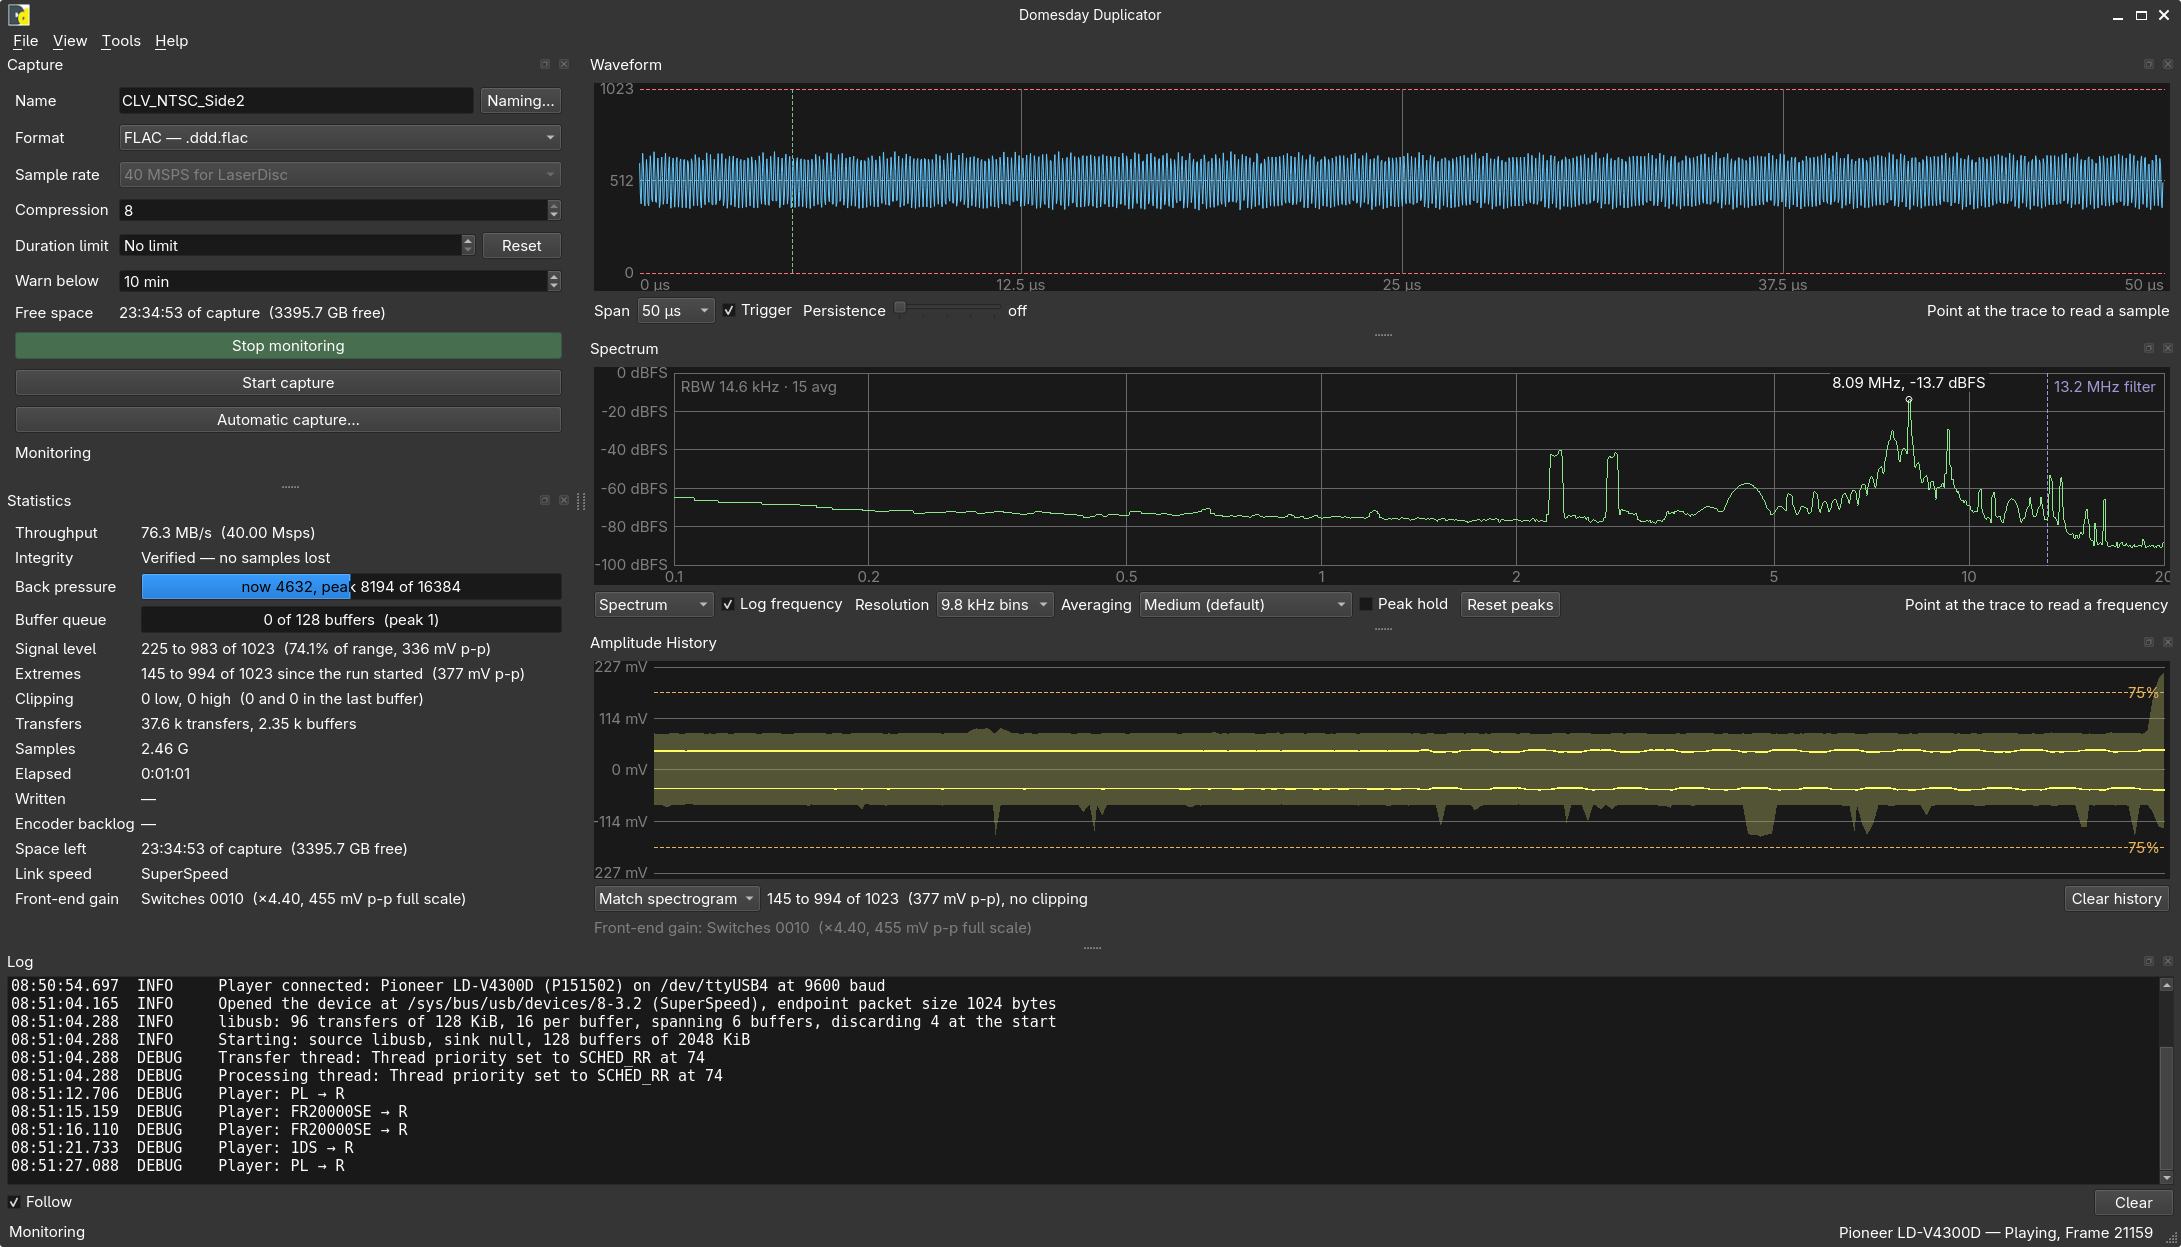
Task: Clear the log with Clear button
Action: 2134,1203
